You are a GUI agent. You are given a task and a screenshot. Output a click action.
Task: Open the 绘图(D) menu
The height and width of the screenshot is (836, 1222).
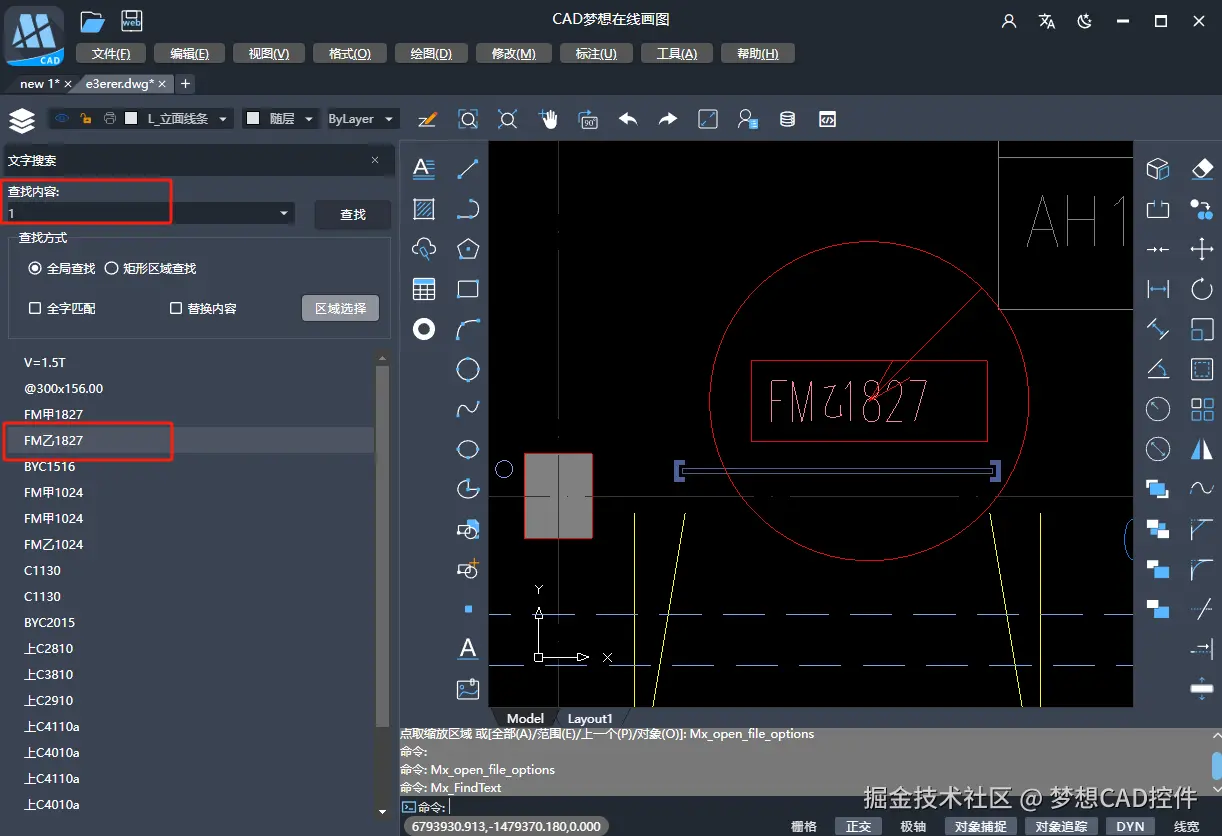[x=431, y=54]
